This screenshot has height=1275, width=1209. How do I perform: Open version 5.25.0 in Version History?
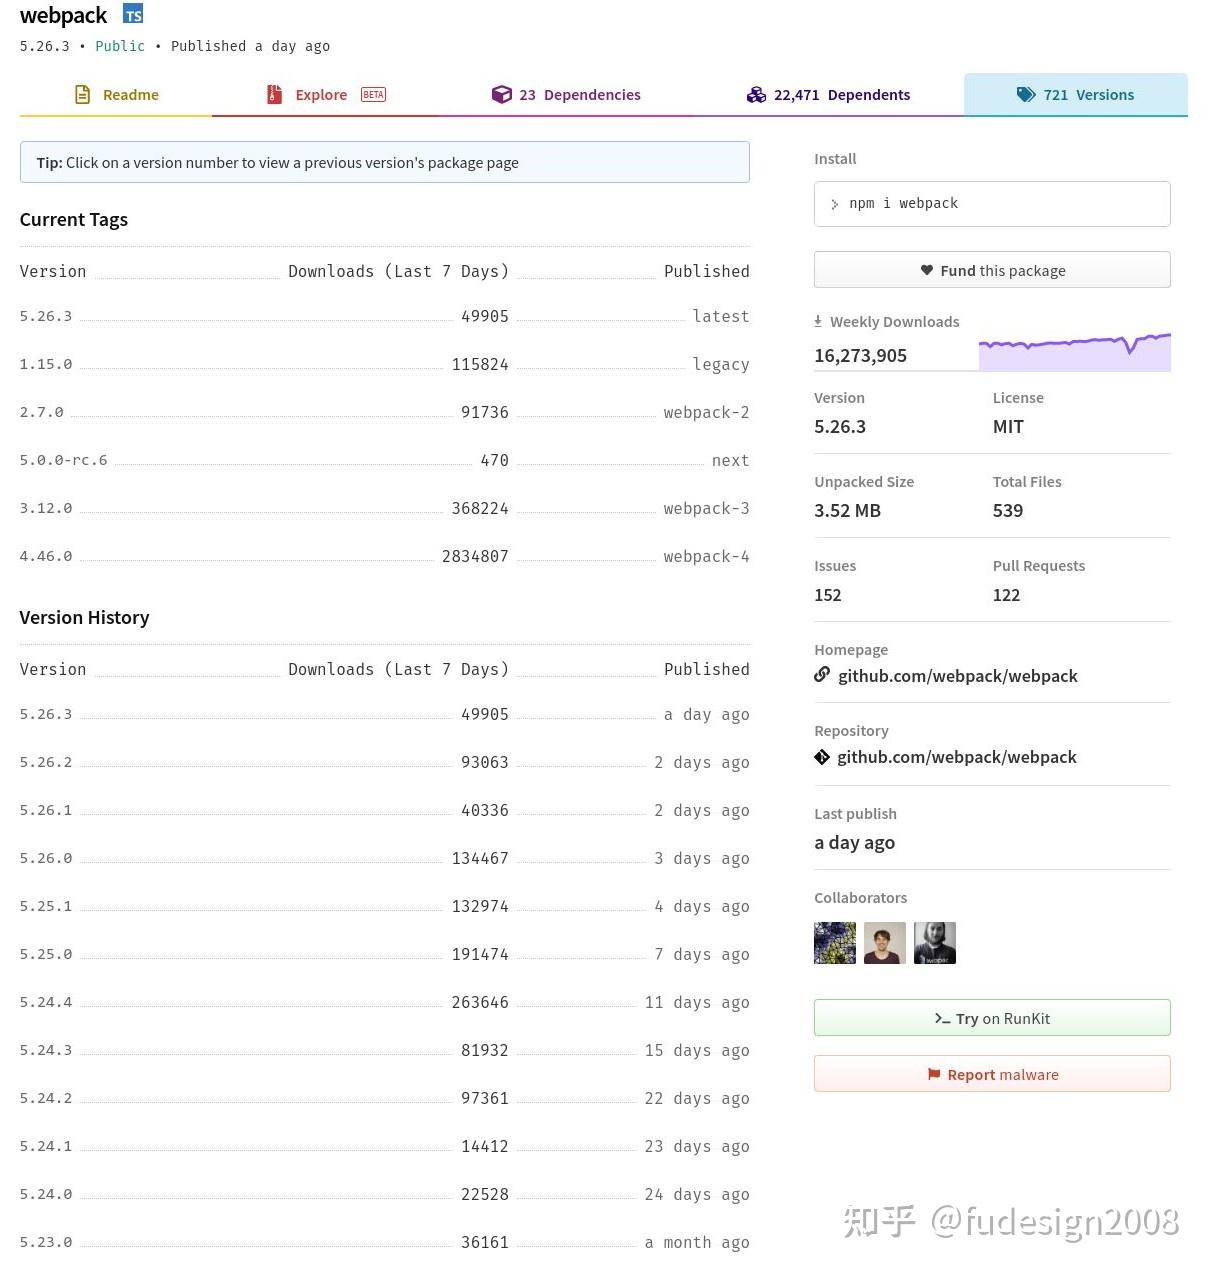coord(46,954)
